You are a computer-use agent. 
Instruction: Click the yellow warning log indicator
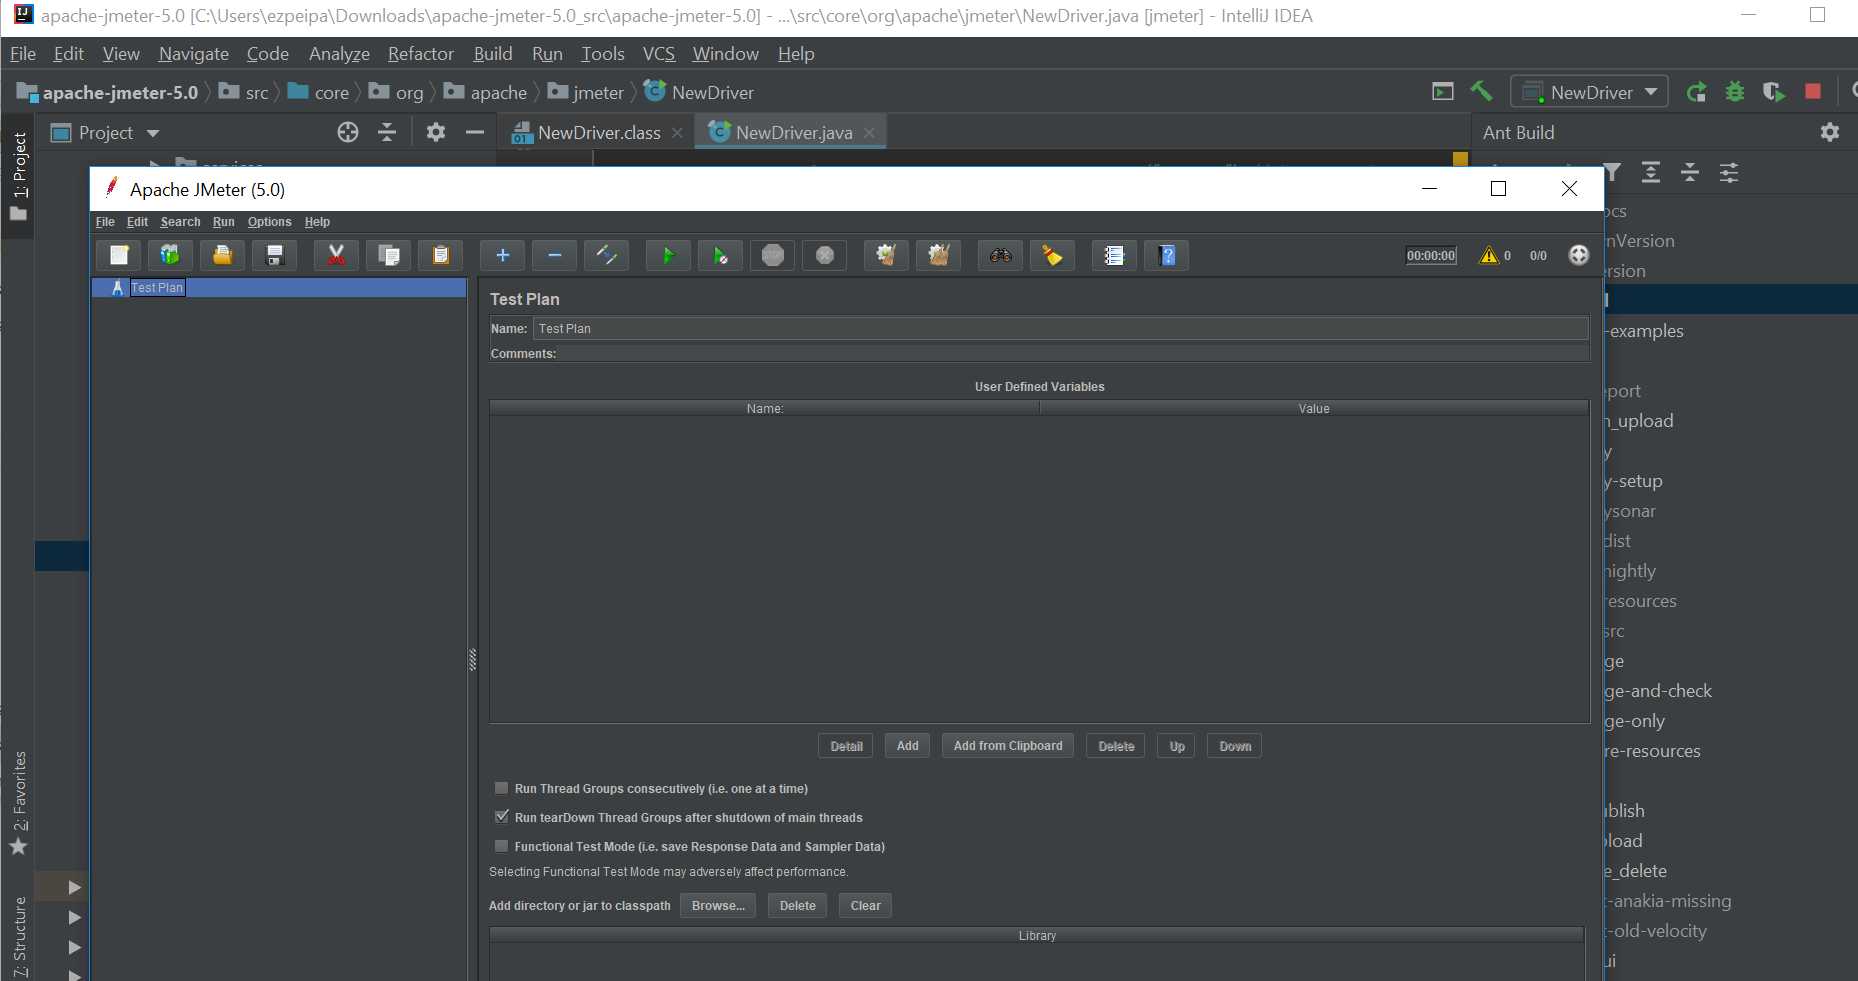pos(1489,255)
